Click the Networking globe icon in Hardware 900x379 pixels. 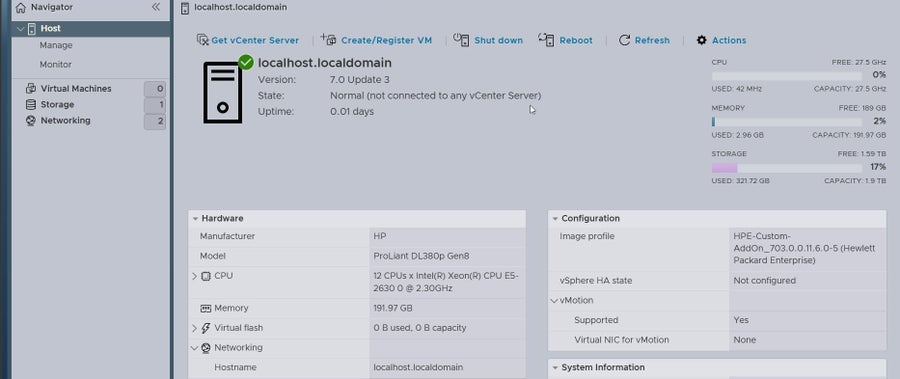pos(206,348)
